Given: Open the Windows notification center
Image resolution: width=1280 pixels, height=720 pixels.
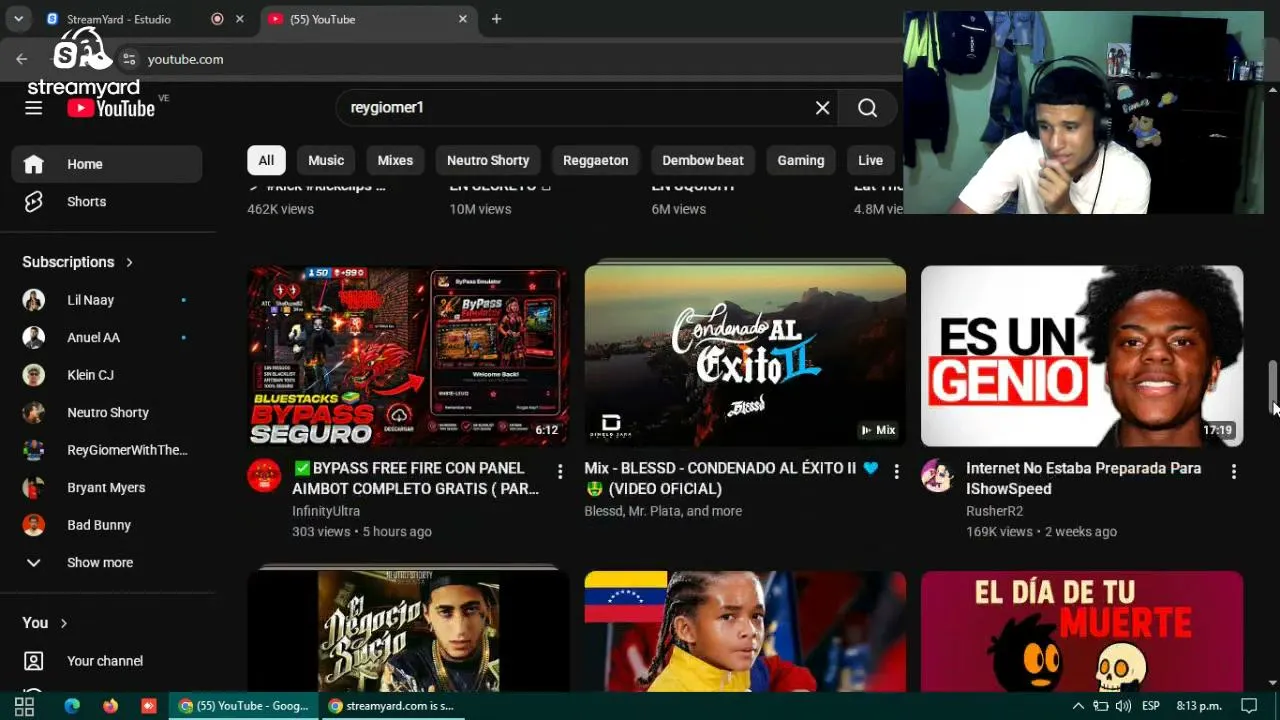Looking at the screenshot, I should [1249, 706].
